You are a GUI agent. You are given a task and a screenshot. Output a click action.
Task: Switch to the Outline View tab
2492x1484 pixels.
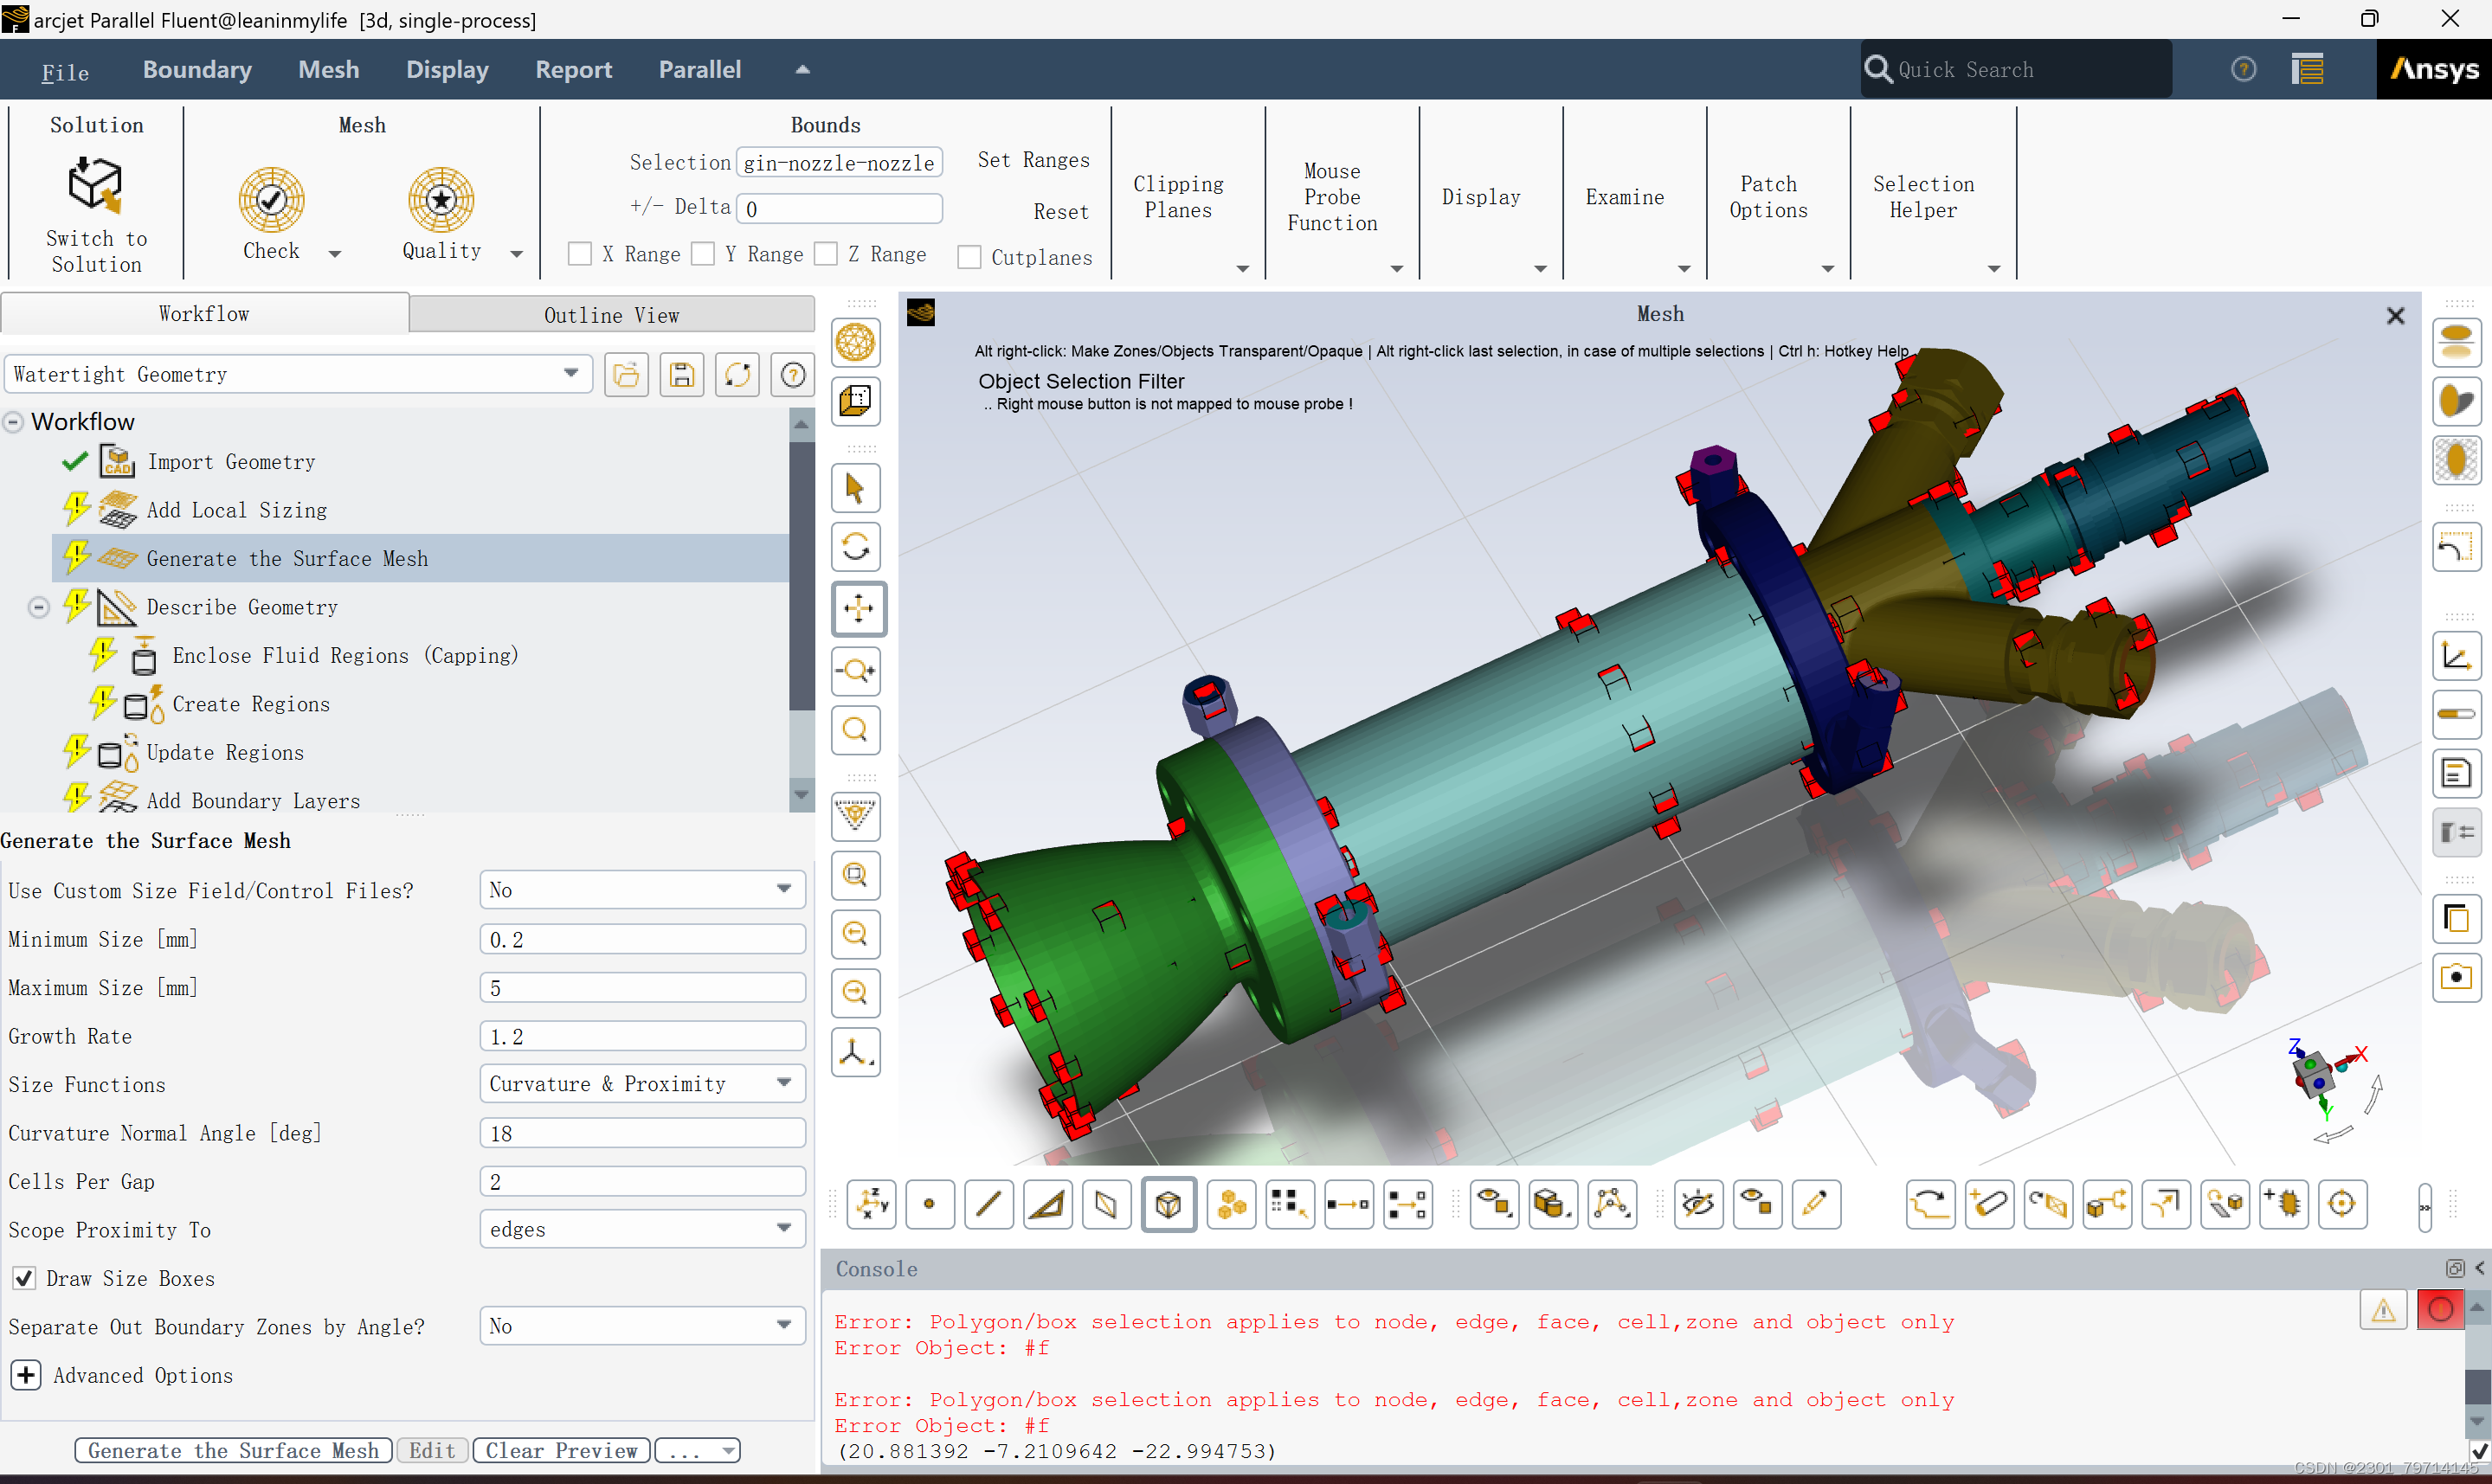[x=611, y=315]
